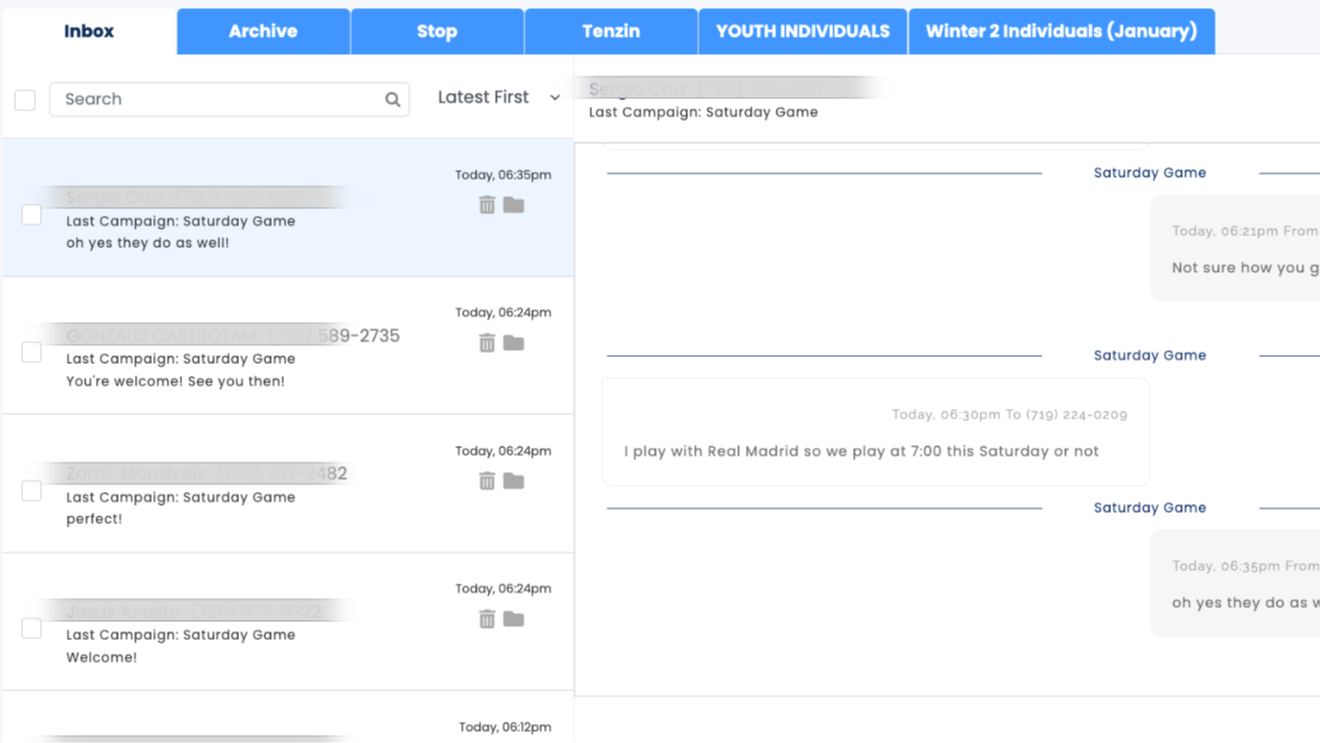Open the Stop tab
This screenshot has width=1320, height=743.
click(x=437, y=31)
